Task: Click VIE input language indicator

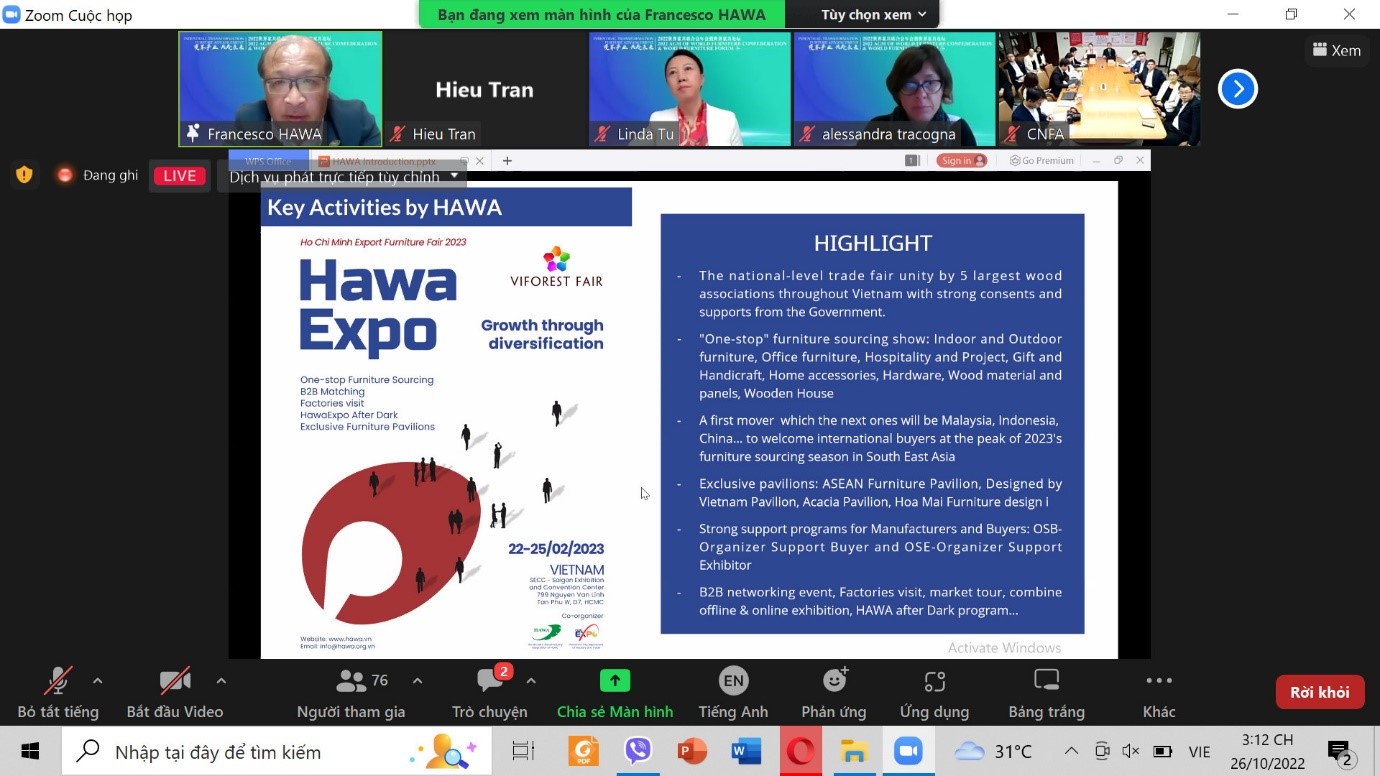Action: (1199, 752)
